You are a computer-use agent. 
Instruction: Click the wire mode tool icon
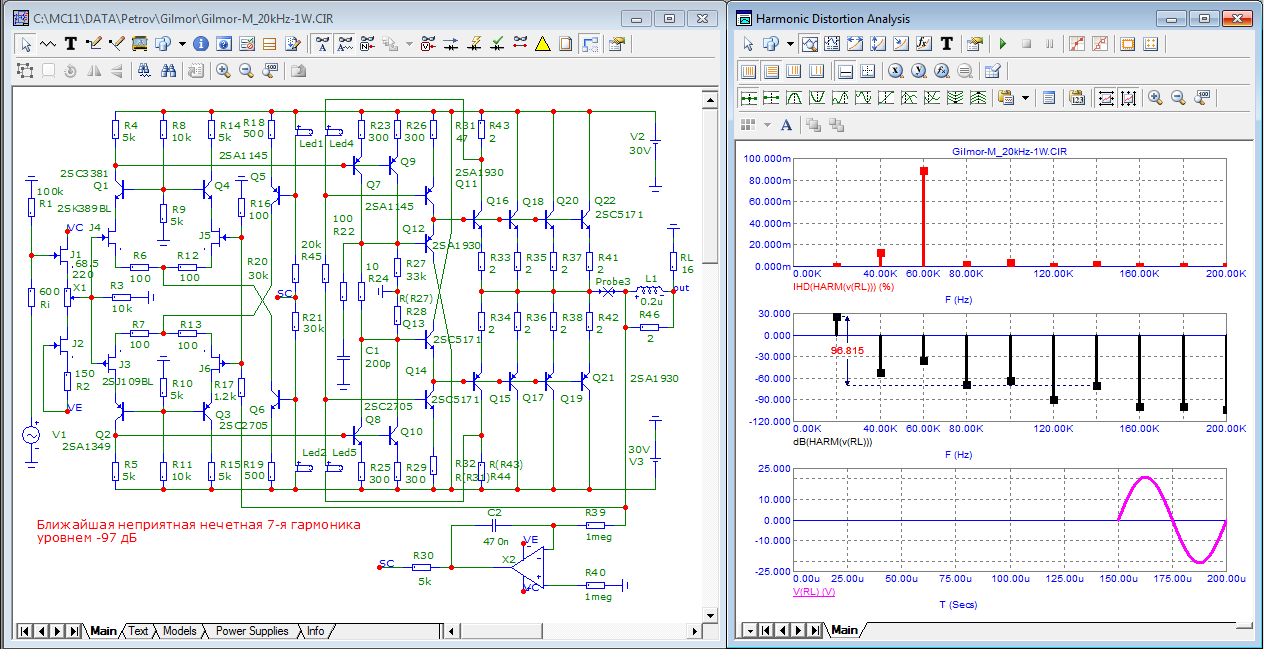tap(94, 44)
